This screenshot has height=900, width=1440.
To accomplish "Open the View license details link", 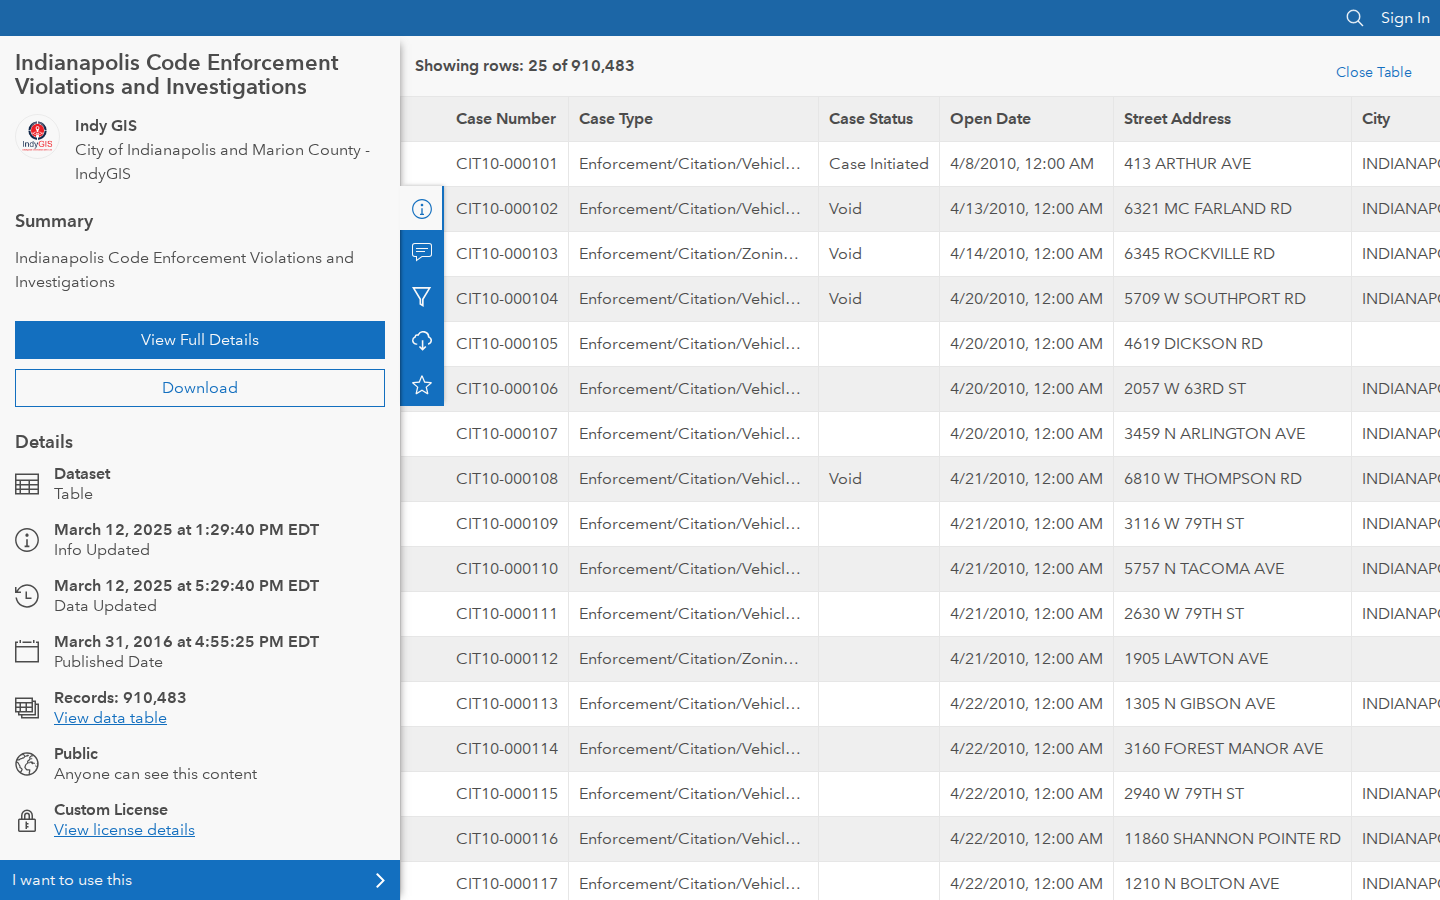I will 124,830.
